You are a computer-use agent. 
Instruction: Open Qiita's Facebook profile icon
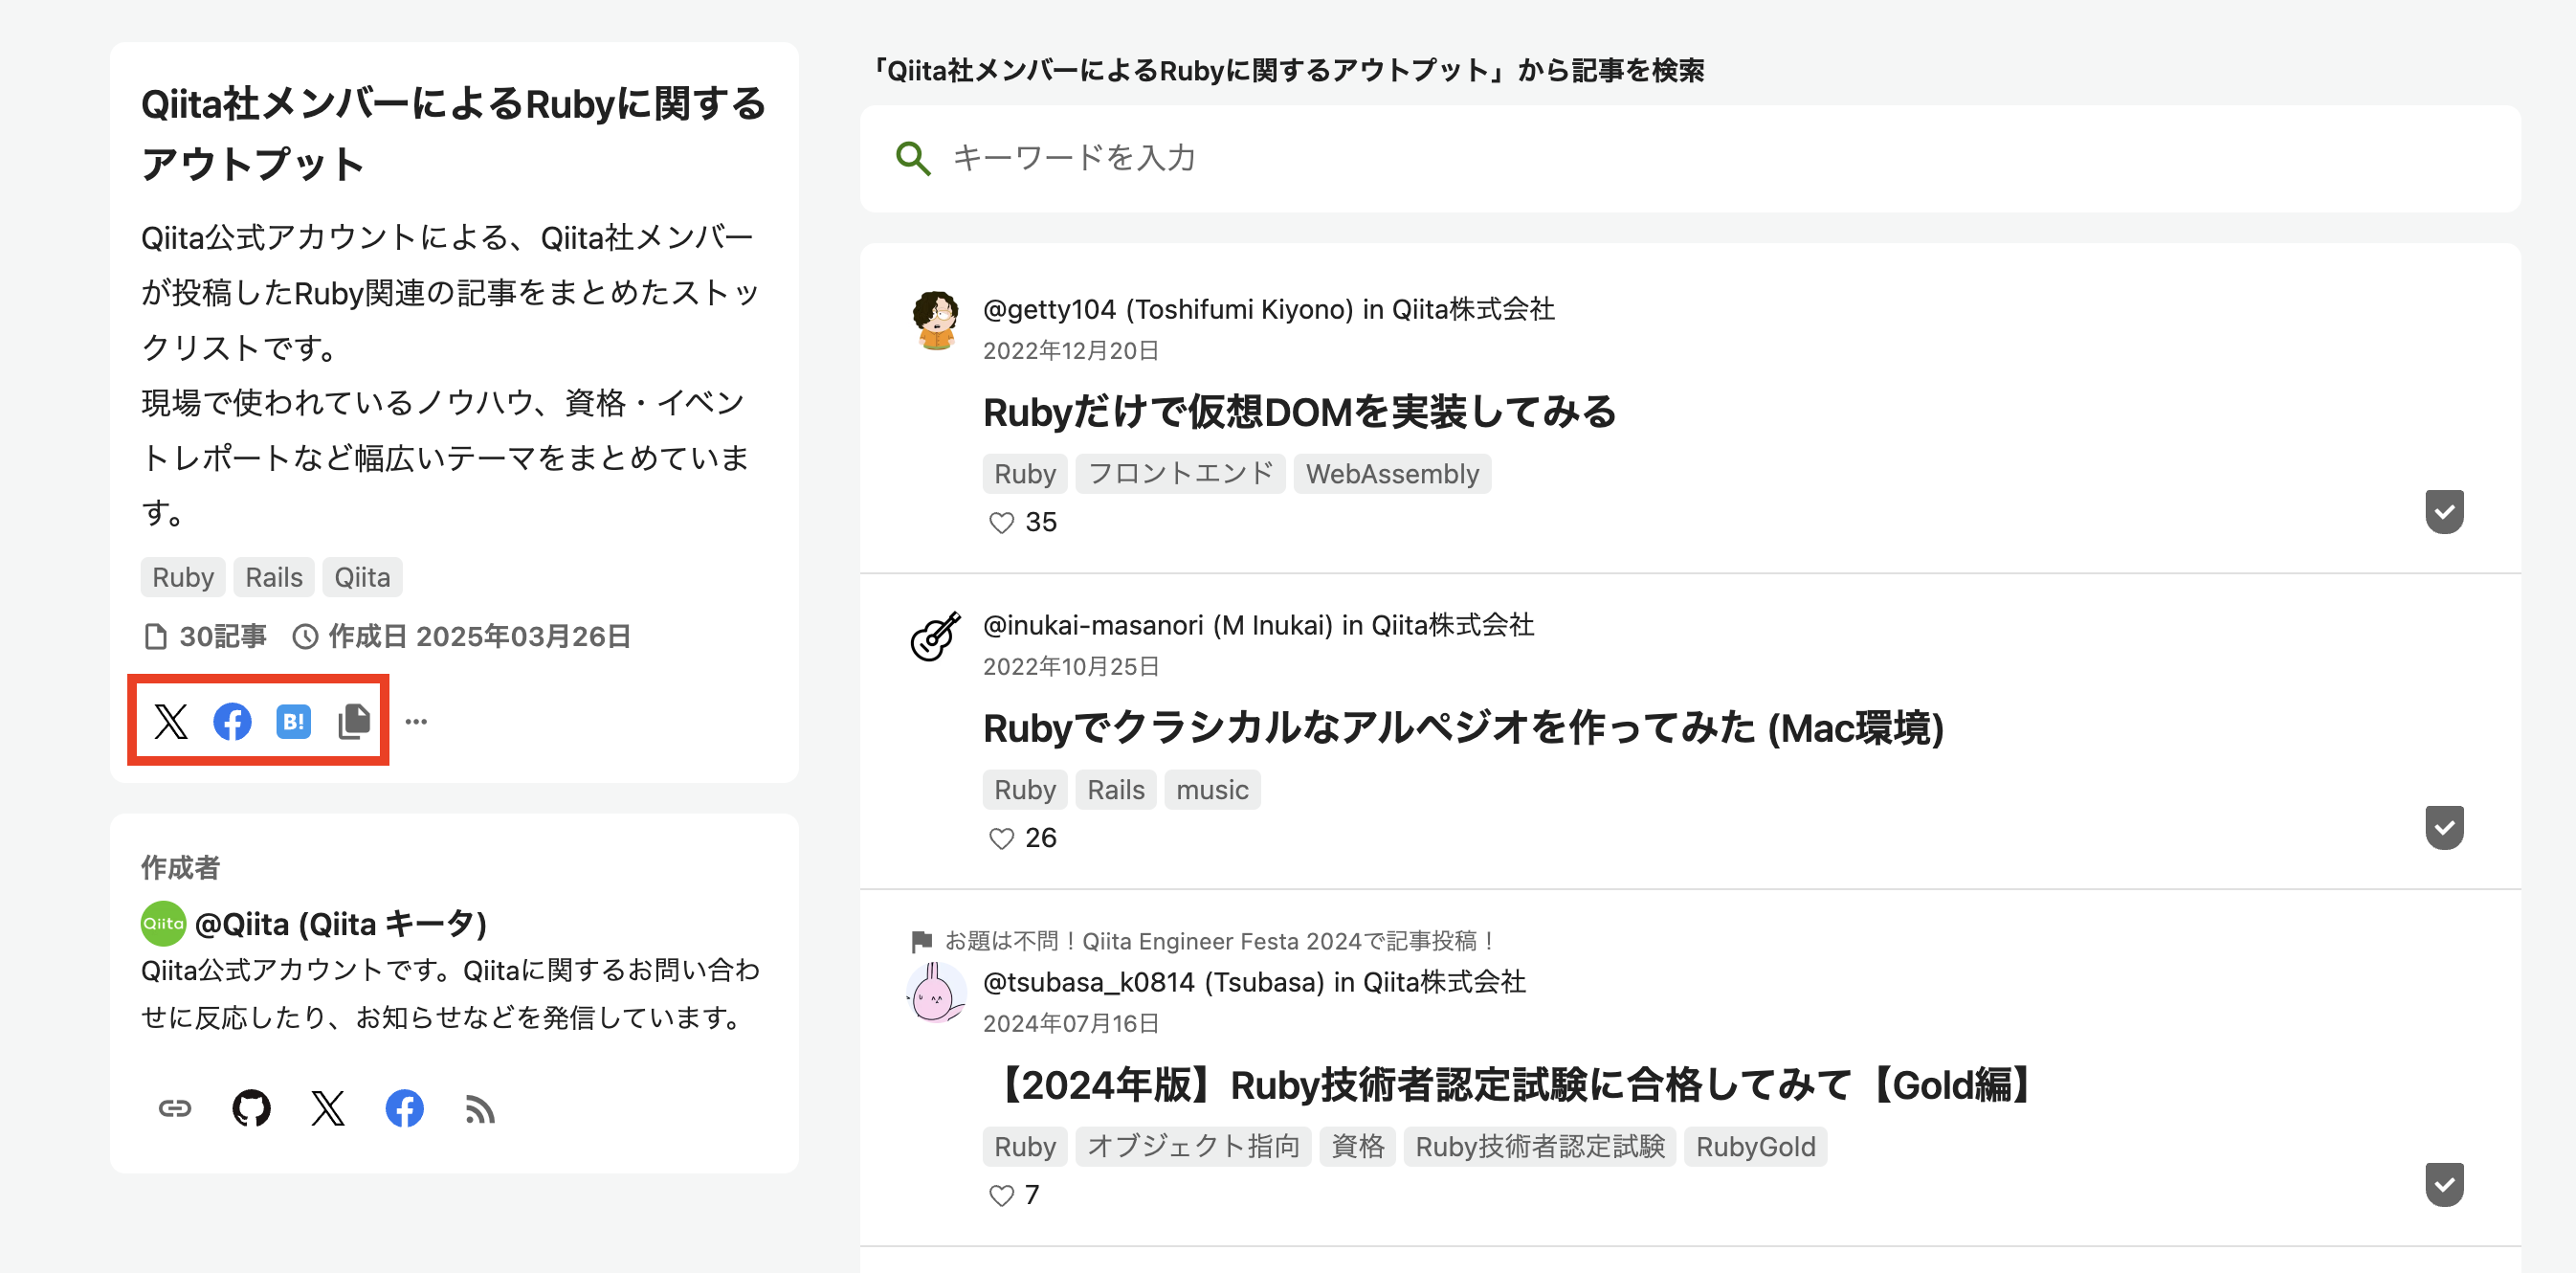coord(404,1108)
